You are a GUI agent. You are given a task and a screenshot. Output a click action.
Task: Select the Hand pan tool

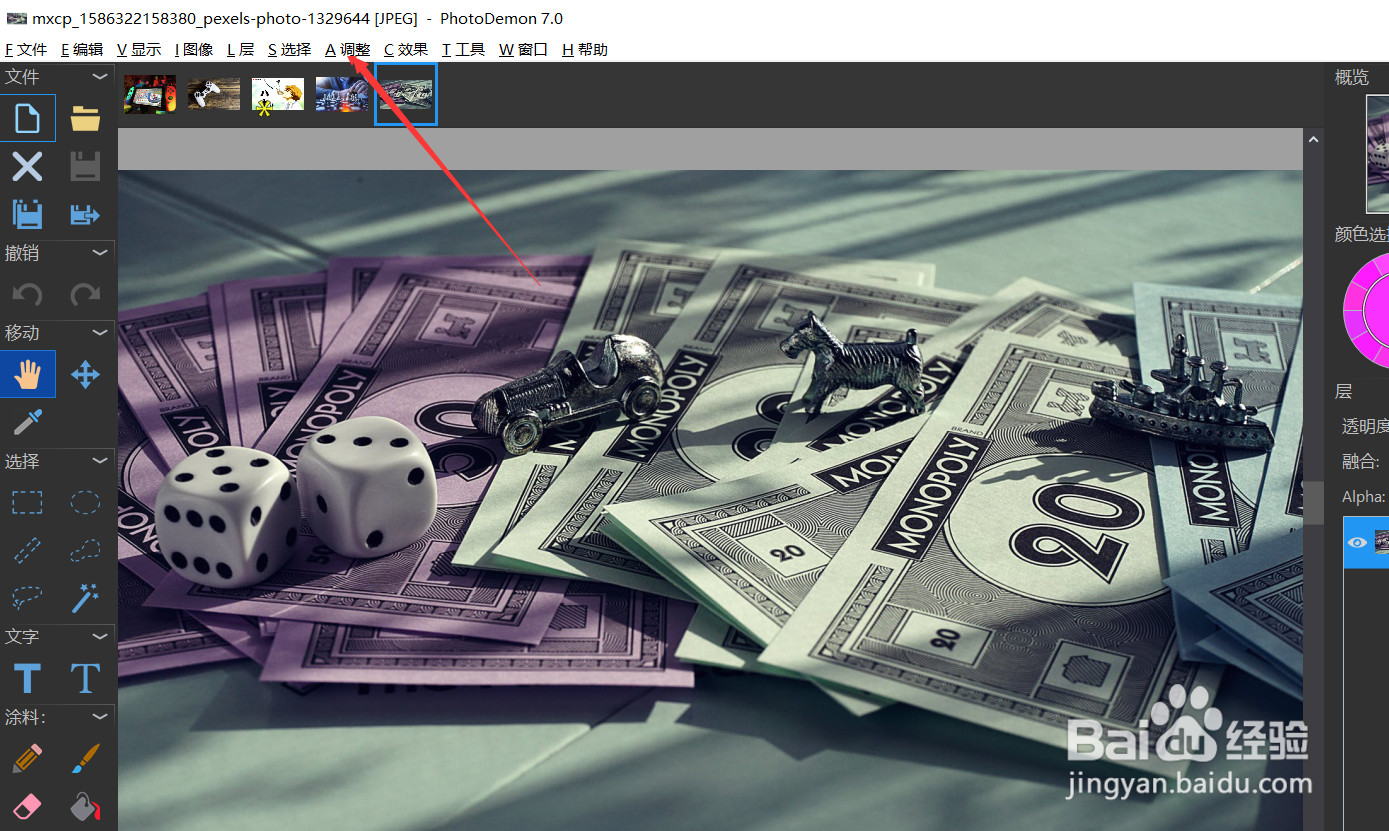coord(27,375)
